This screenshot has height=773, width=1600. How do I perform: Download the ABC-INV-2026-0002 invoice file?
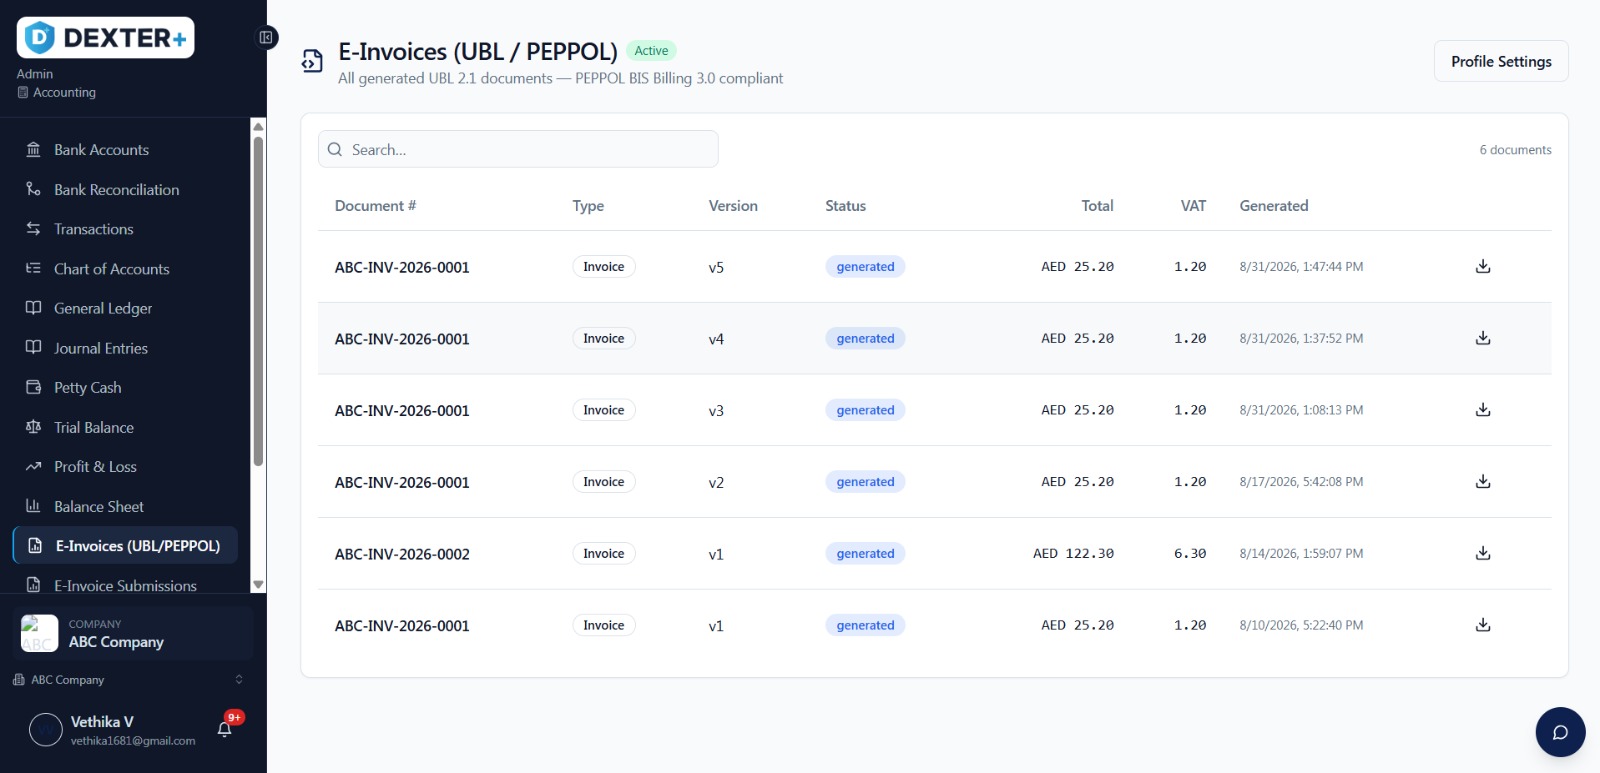[x=1483, y=553]
